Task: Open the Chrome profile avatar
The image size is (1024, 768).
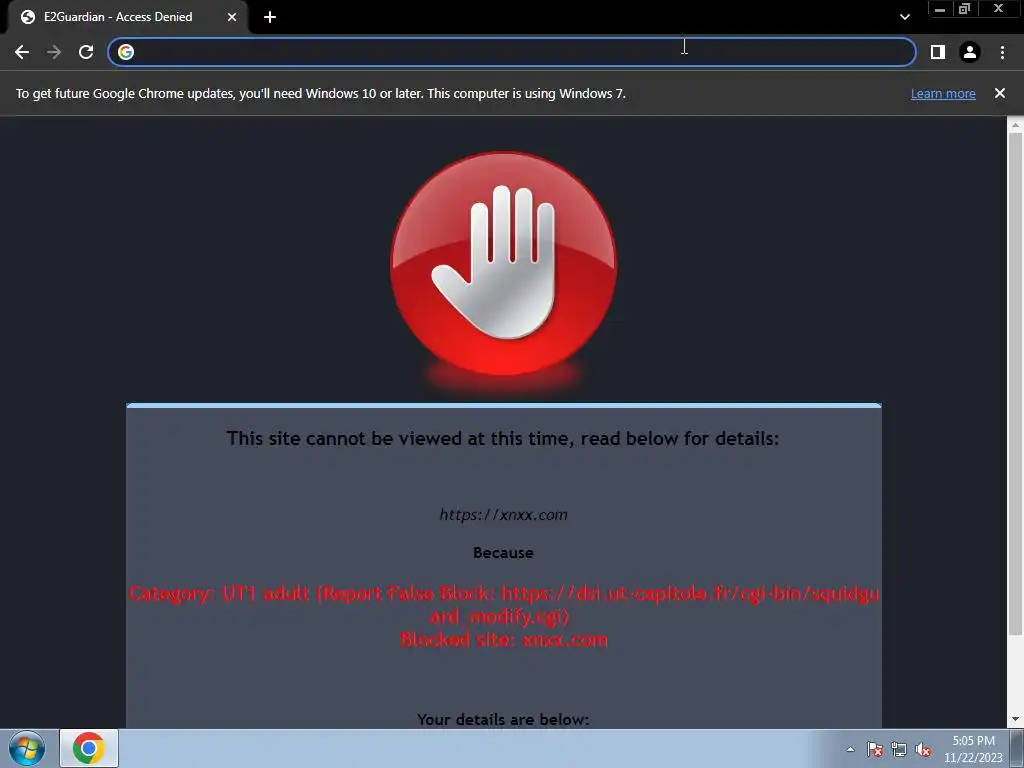Action: [970, 52]
